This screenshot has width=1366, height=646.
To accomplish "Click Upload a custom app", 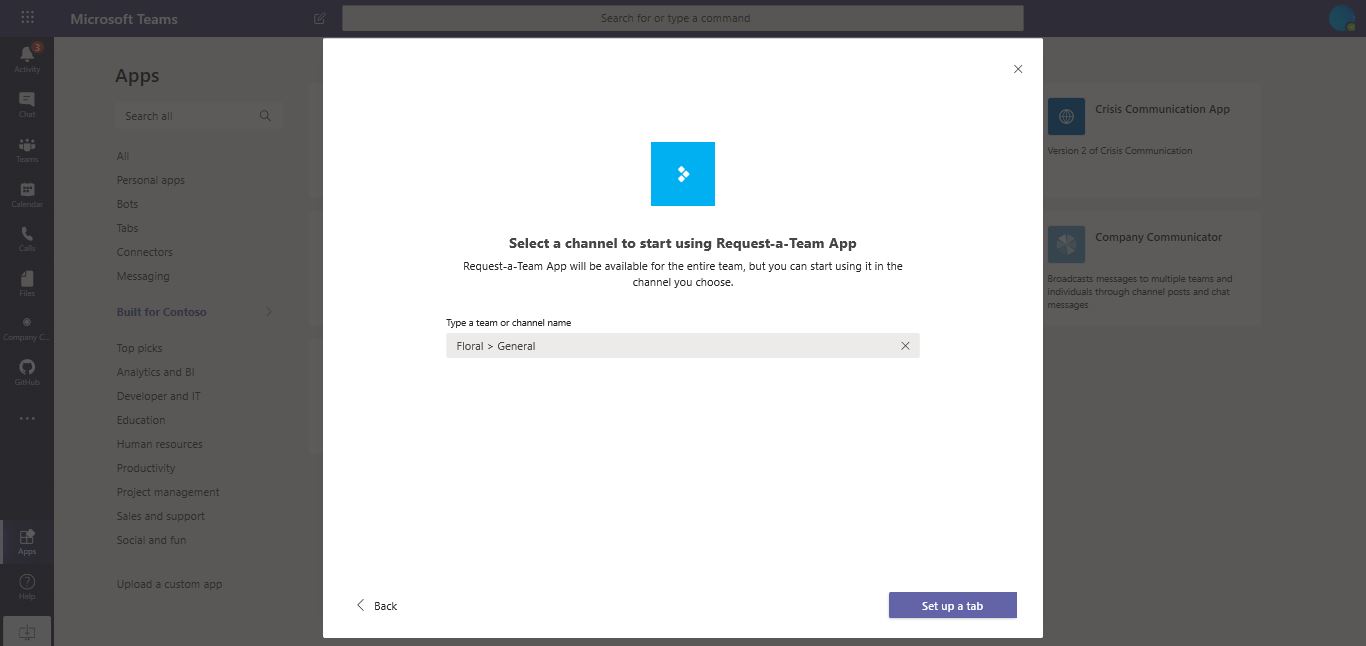I will tap(170, 584).
